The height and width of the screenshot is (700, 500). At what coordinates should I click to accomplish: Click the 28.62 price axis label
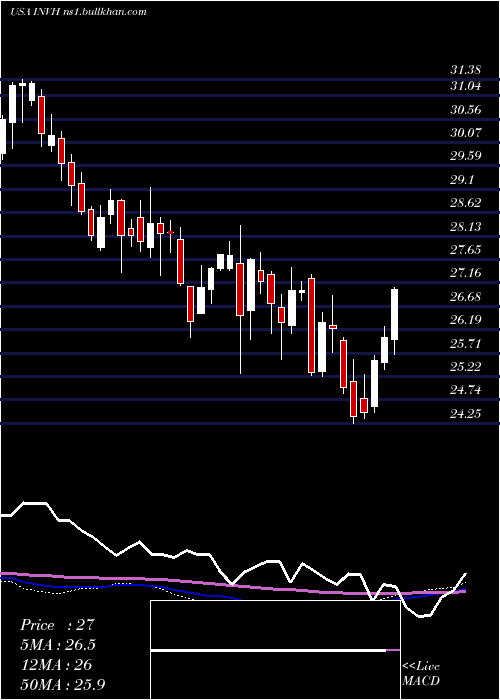coord(465,203)
